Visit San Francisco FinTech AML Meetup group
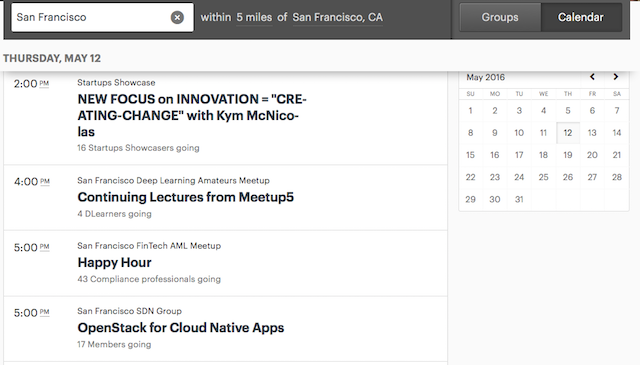The image size is (640, 365). click(149, 246)
